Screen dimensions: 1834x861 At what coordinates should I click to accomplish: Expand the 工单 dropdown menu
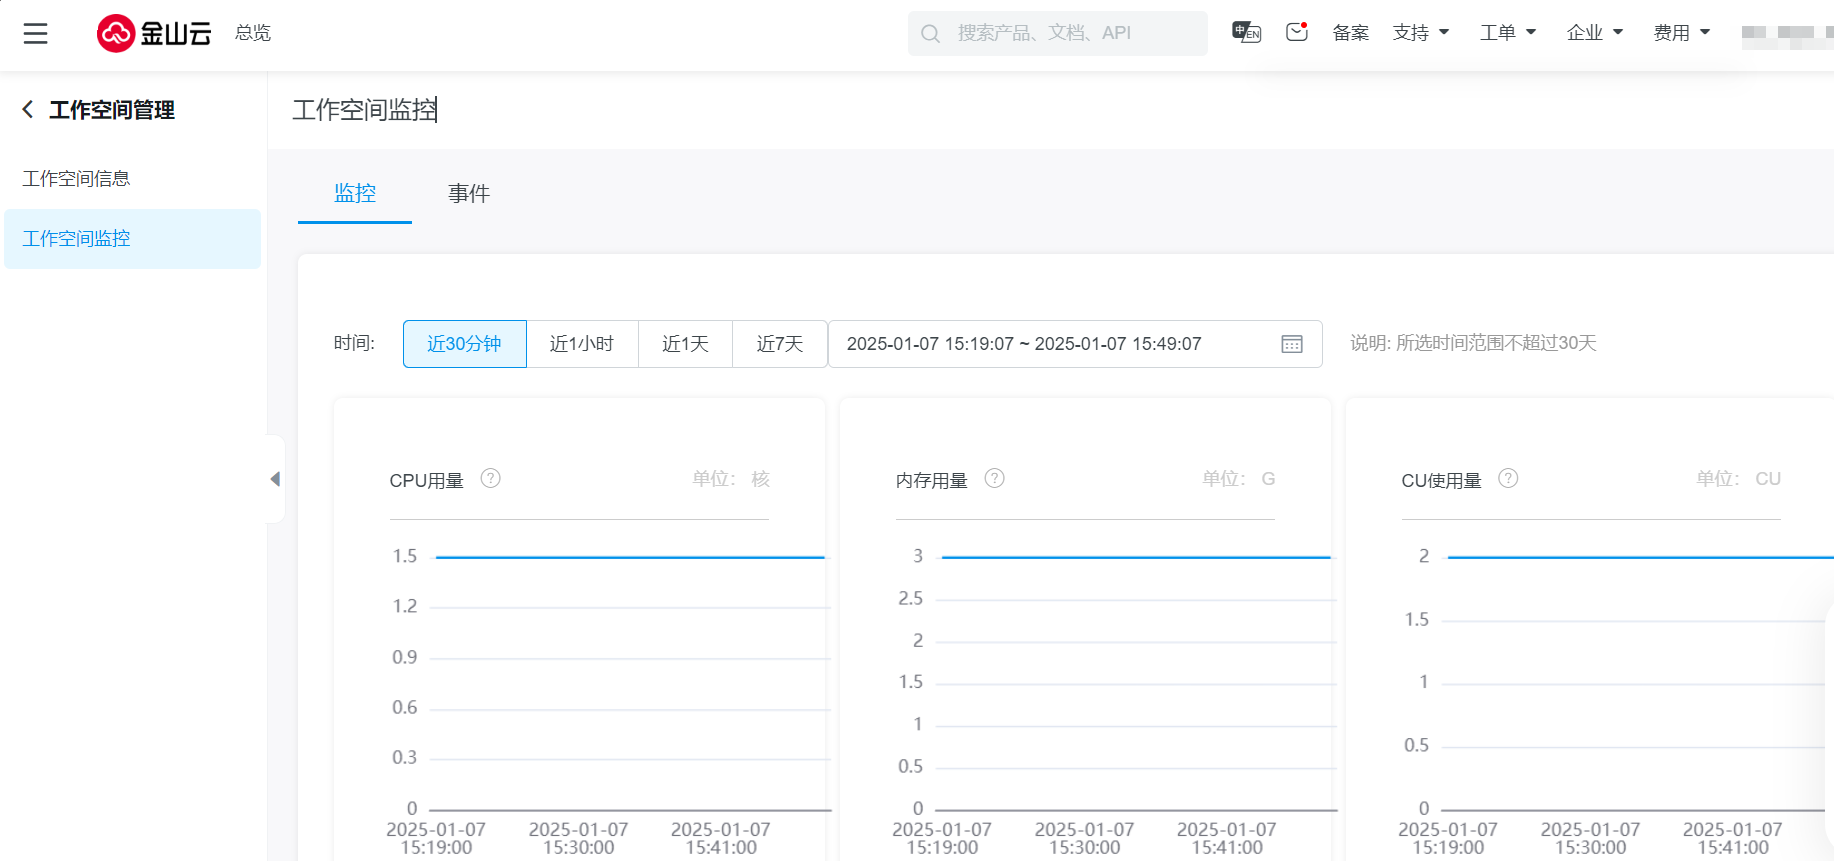tap(1507, 33)
